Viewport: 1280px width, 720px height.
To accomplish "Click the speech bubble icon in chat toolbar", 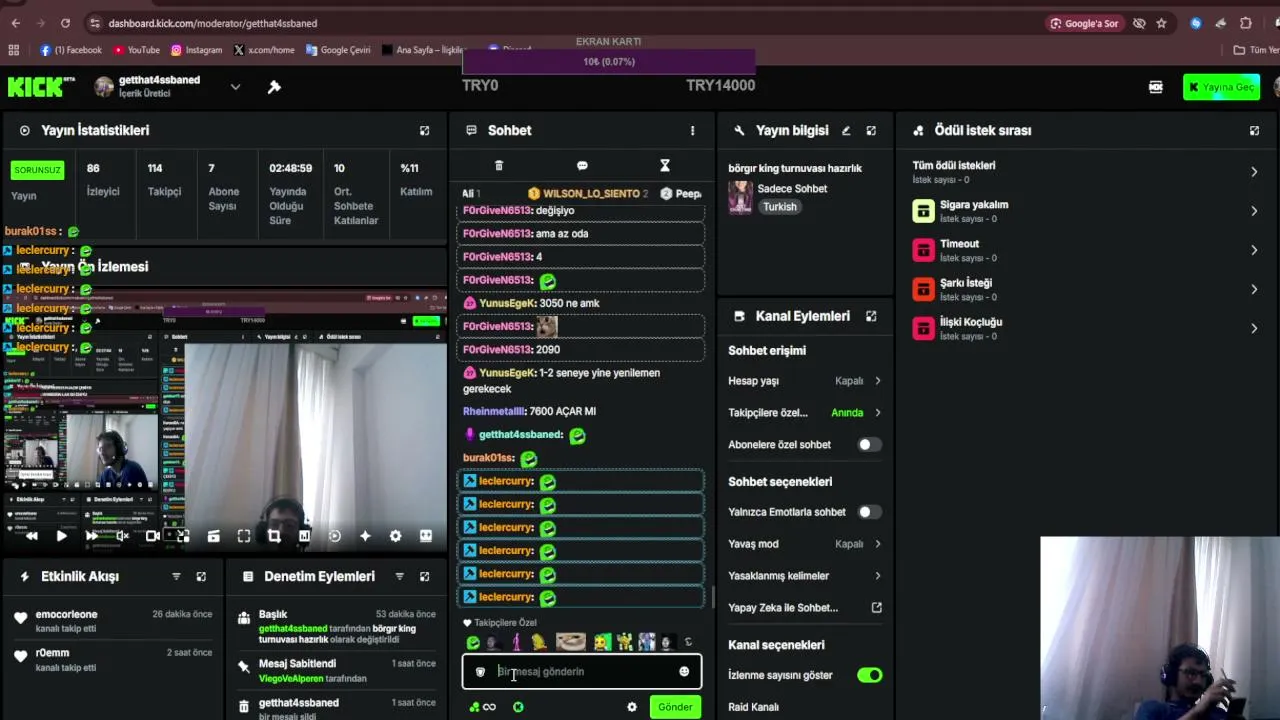I will pos(582,165).
